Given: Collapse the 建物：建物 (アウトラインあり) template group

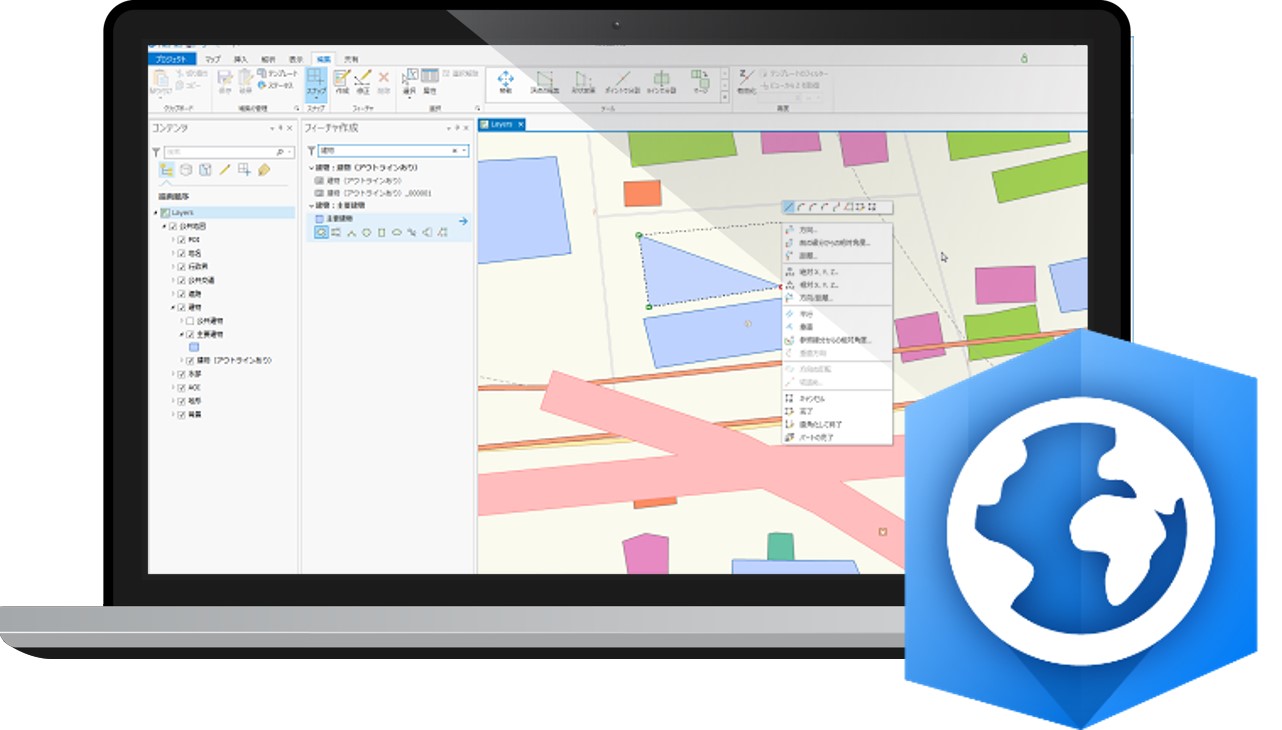Looking at the screenshot, I should 311,168.
